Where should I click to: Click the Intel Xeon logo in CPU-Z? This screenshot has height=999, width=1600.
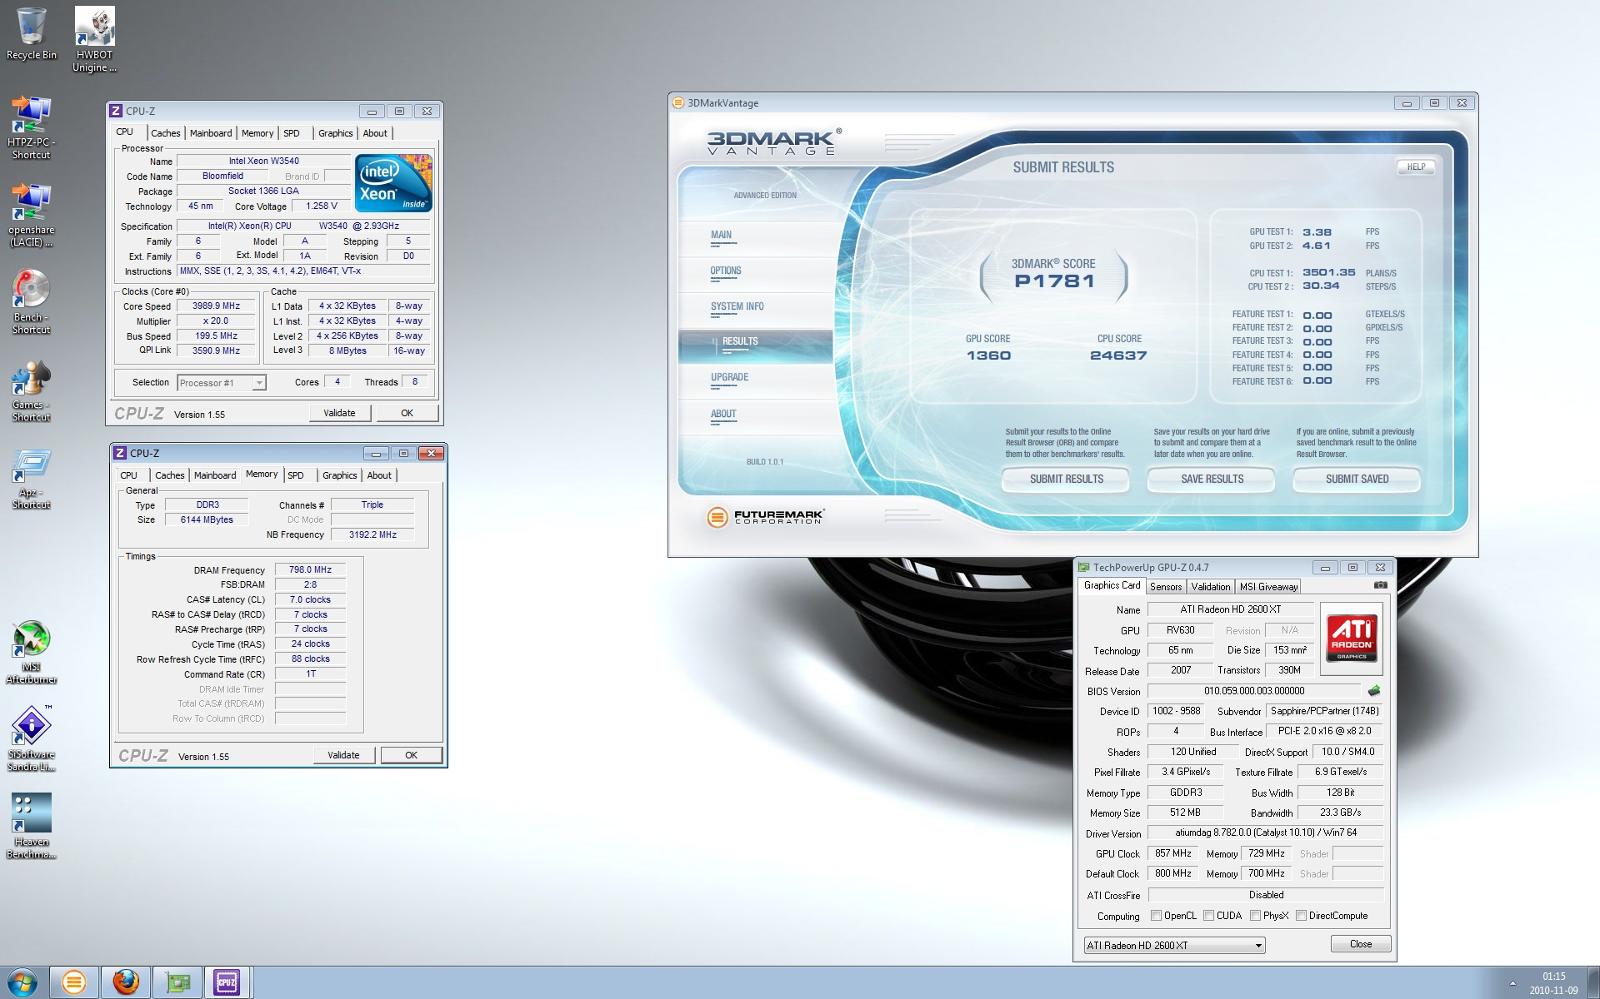point(393,182)
